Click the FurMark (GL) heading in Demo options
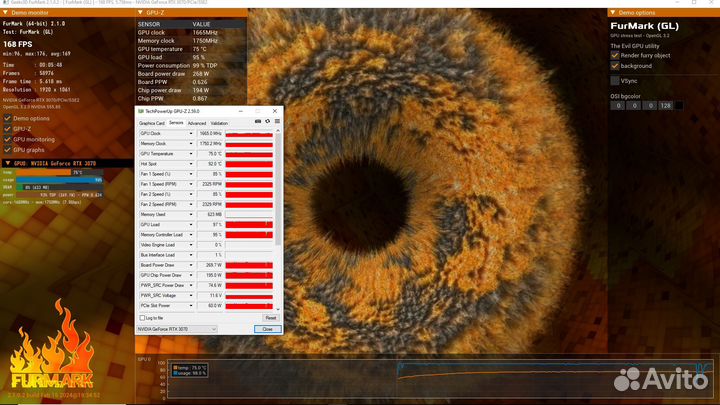Viewport: 720px width, 405px height. coord(645,26)
